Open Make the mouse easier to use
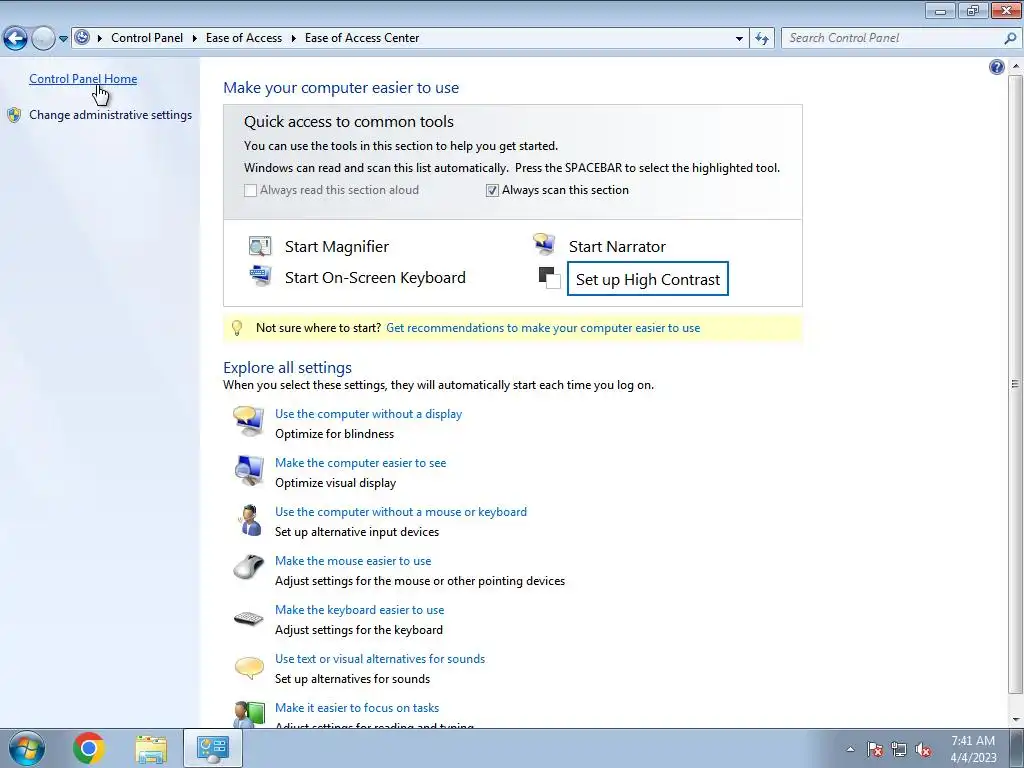 (x=353, y=561)
